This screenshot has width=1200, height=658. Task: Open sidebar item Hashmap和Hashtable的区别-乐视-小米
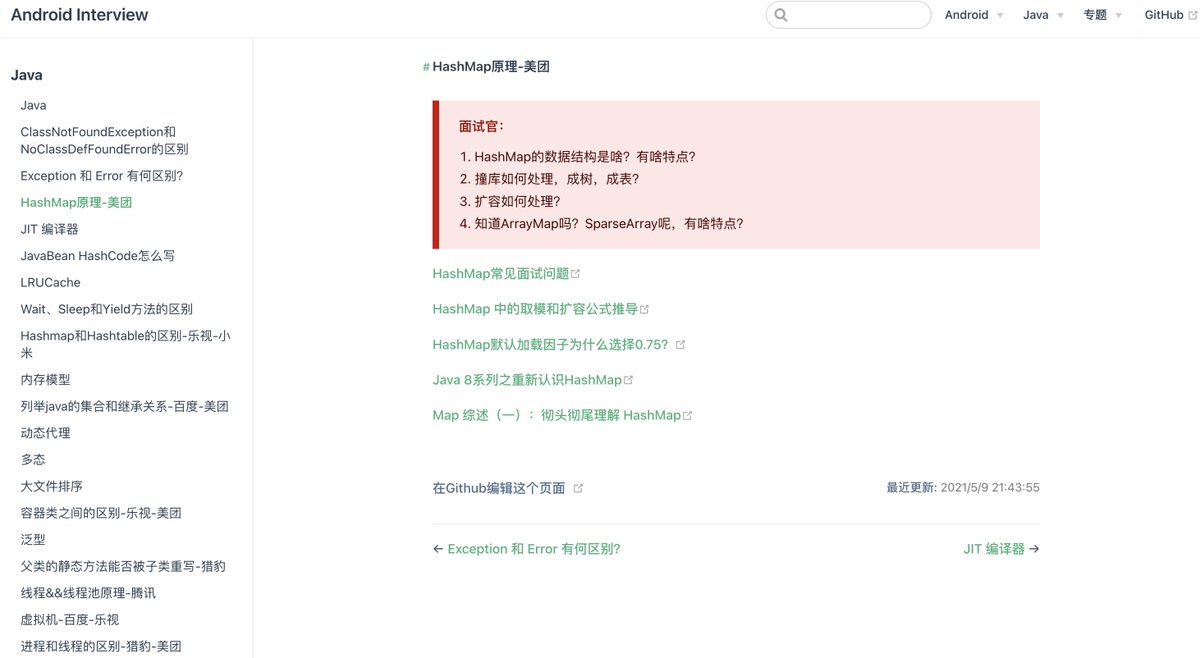(126, 344)
